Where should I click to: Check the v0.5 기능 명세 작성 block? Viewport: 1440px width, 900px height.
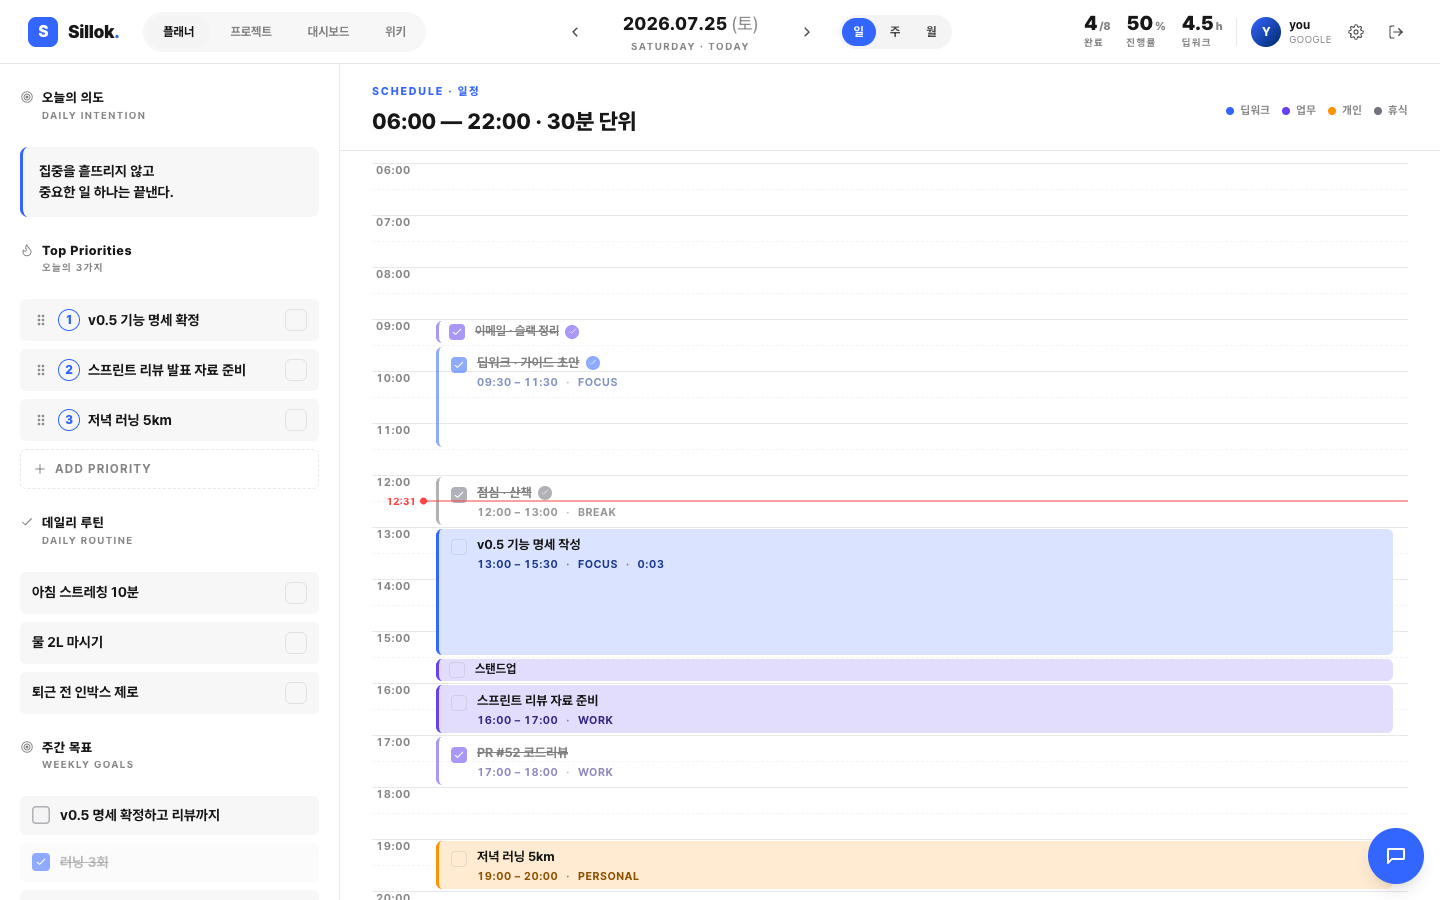[x=459, y=547]
